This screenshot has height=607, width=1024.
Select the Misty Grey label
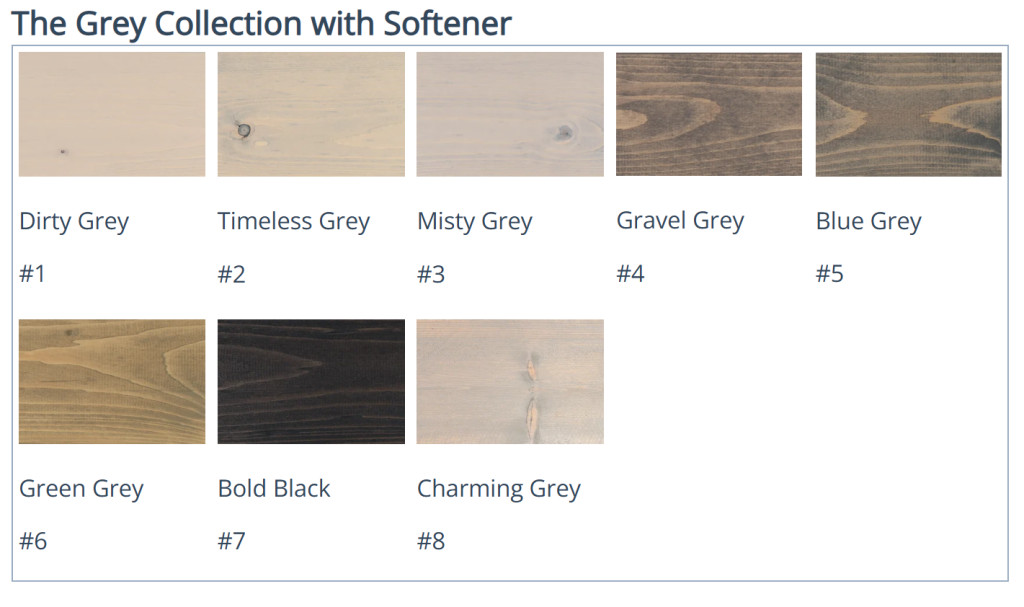475,221
